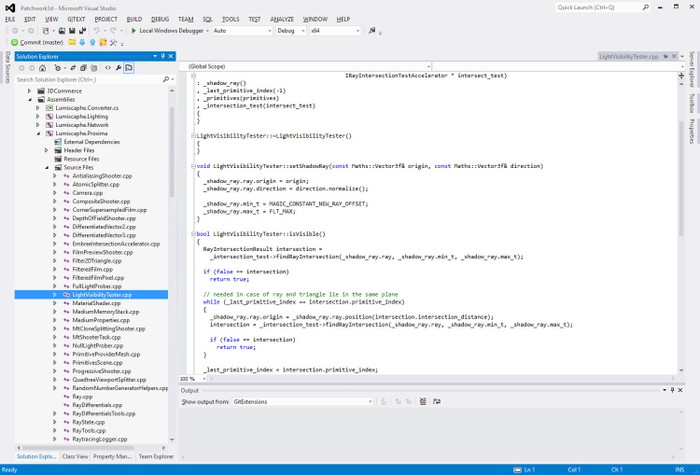Select Camera.cpp in Solution Explorer
Viewport: 700px width, 475px height.
tap(88, 192)
